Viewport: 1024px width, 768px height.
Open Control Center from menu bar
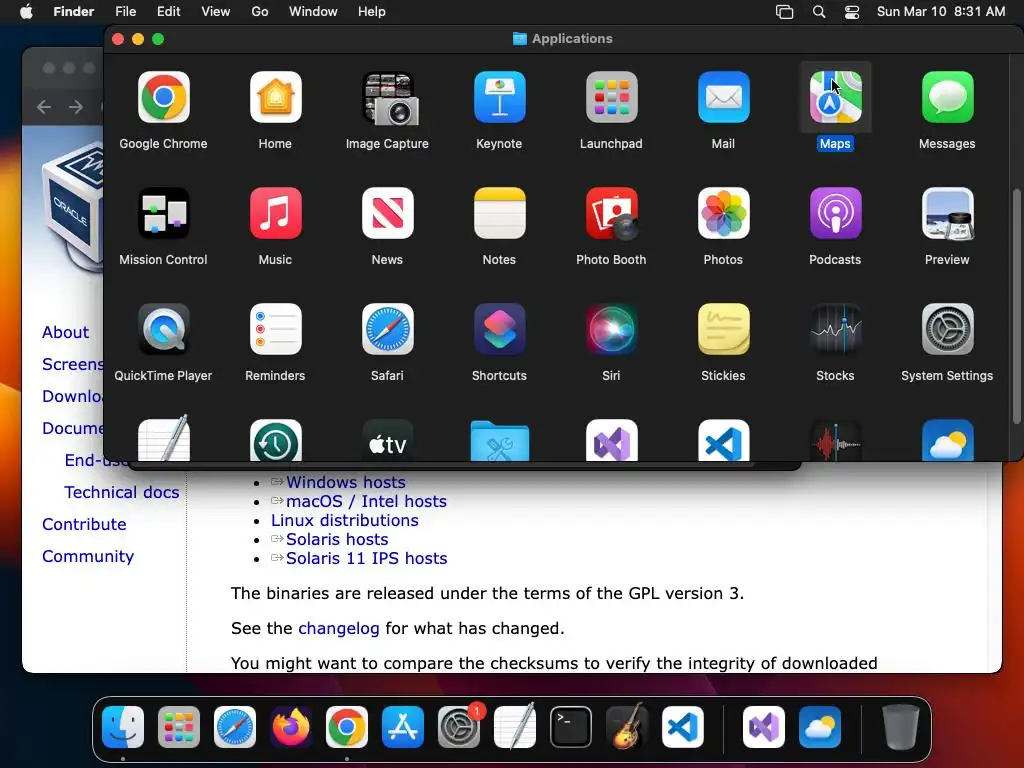(x=852, y=12)
